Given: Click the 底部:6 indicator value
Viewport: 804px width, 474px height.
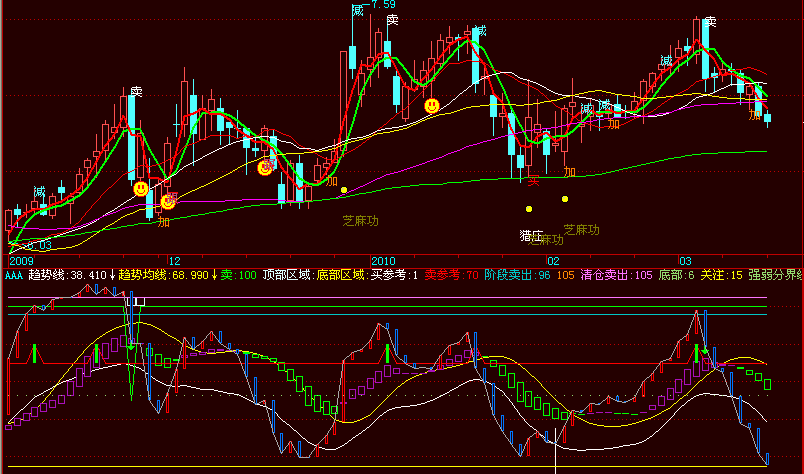Looking at the screenshot, I should 676,275.
